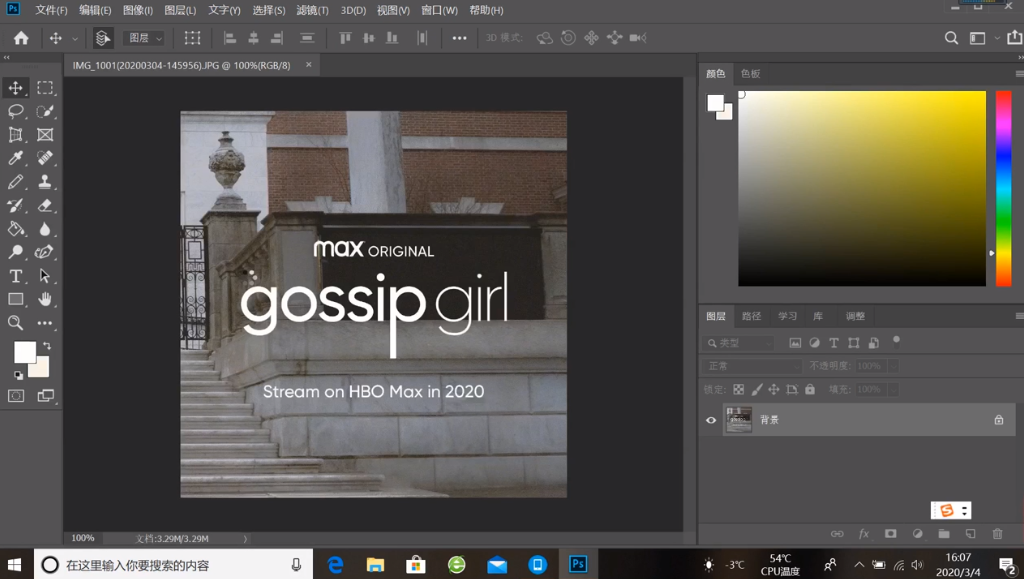Toggle lock position in Layers panel

click(774, 389)
